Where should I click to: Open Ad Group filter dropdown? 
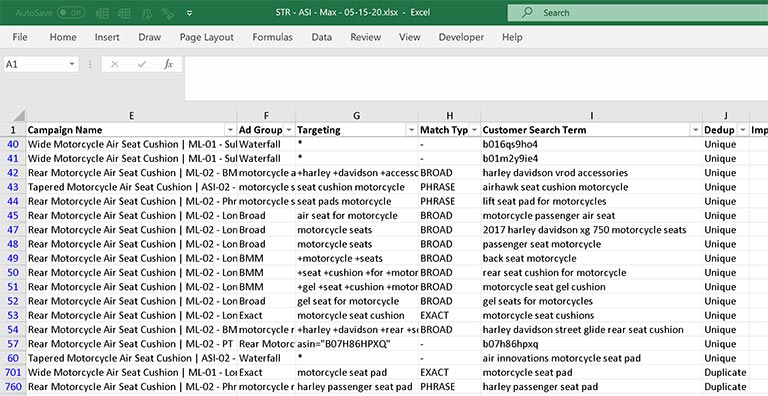289,130
